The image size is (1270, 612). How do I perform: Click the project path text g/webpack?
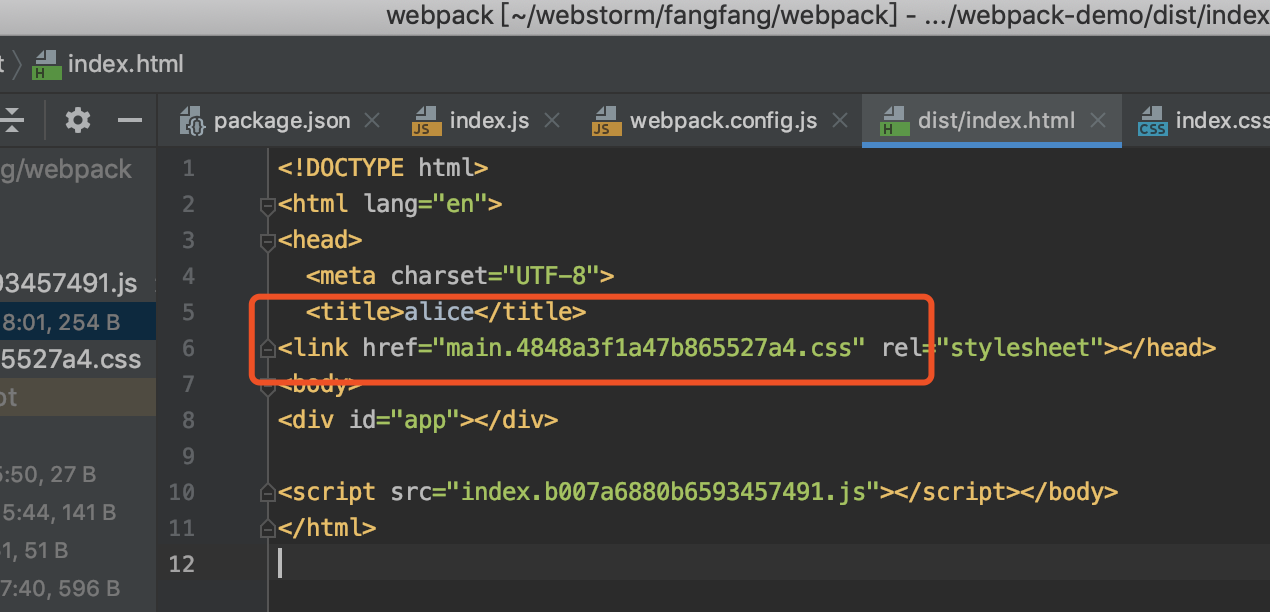[x=66, y=170]
